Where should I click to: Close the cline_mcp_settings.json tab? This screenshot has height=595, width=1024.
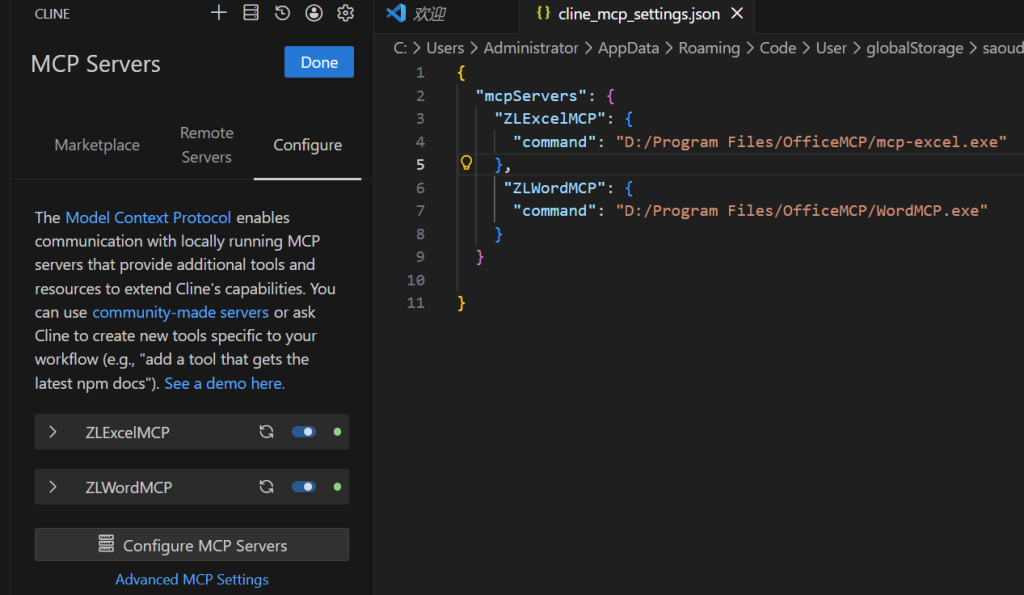(x=737, y=13)
